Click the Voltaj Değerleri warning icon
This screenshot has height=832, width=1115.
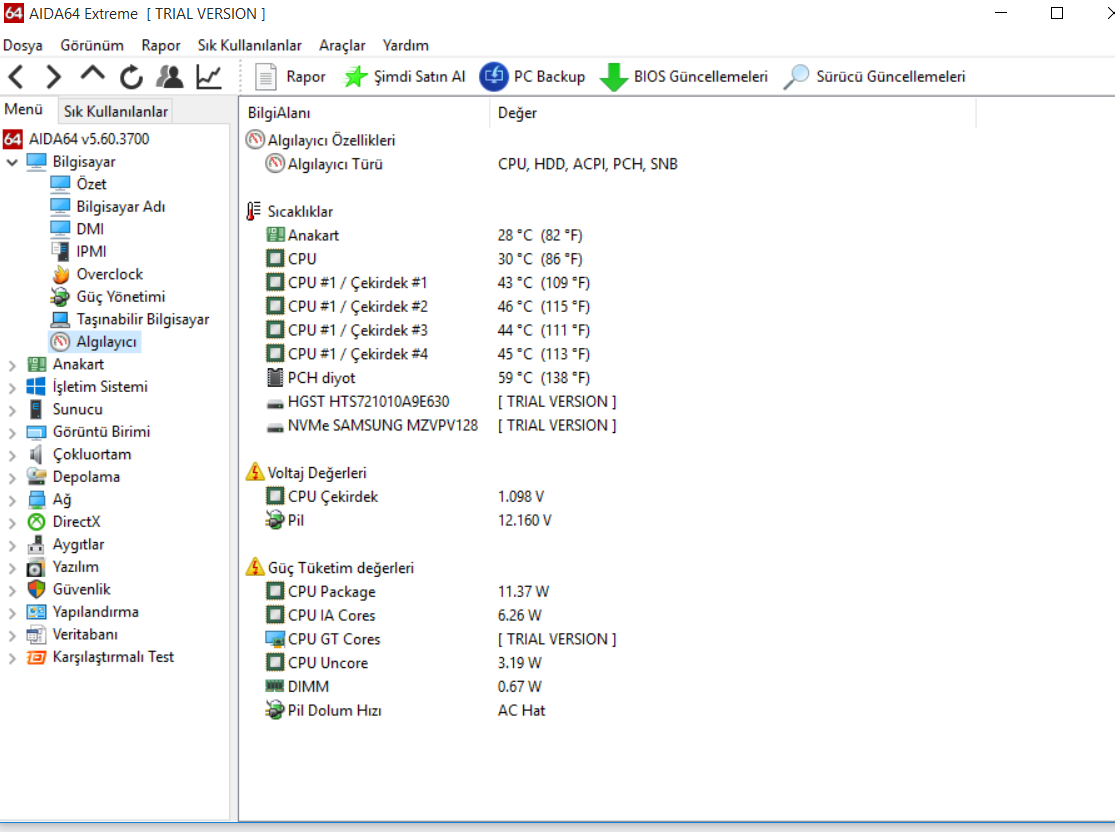[x=255, y=472]
